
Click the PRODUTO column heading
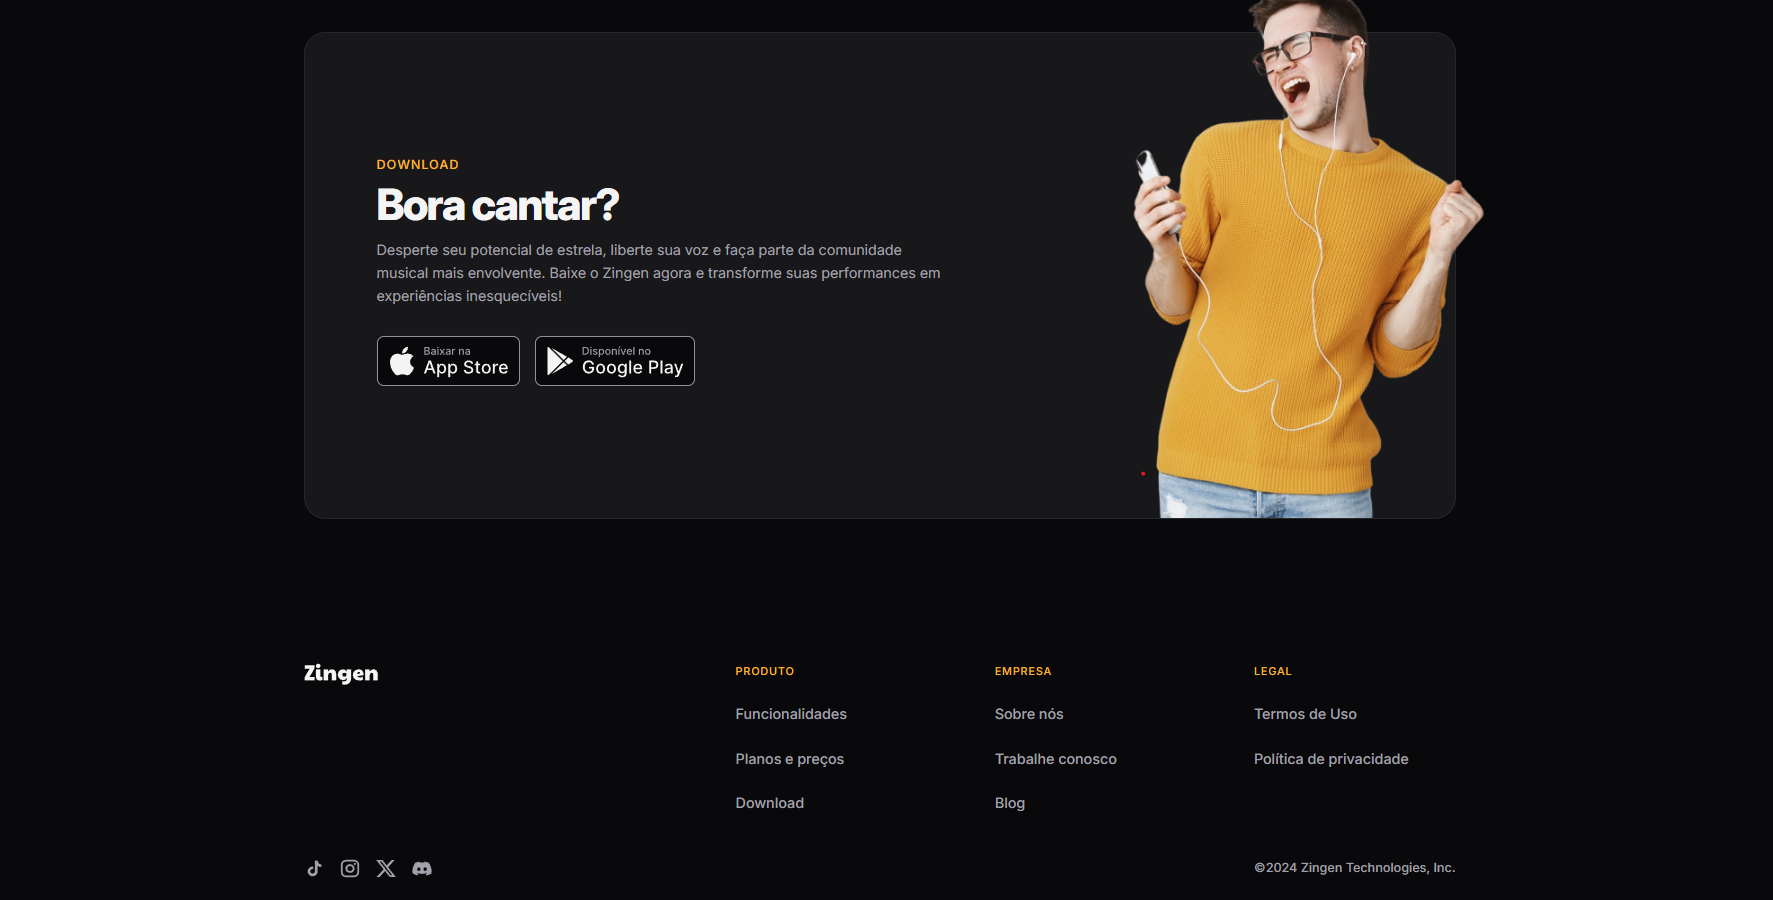click(x=765, y=671)
